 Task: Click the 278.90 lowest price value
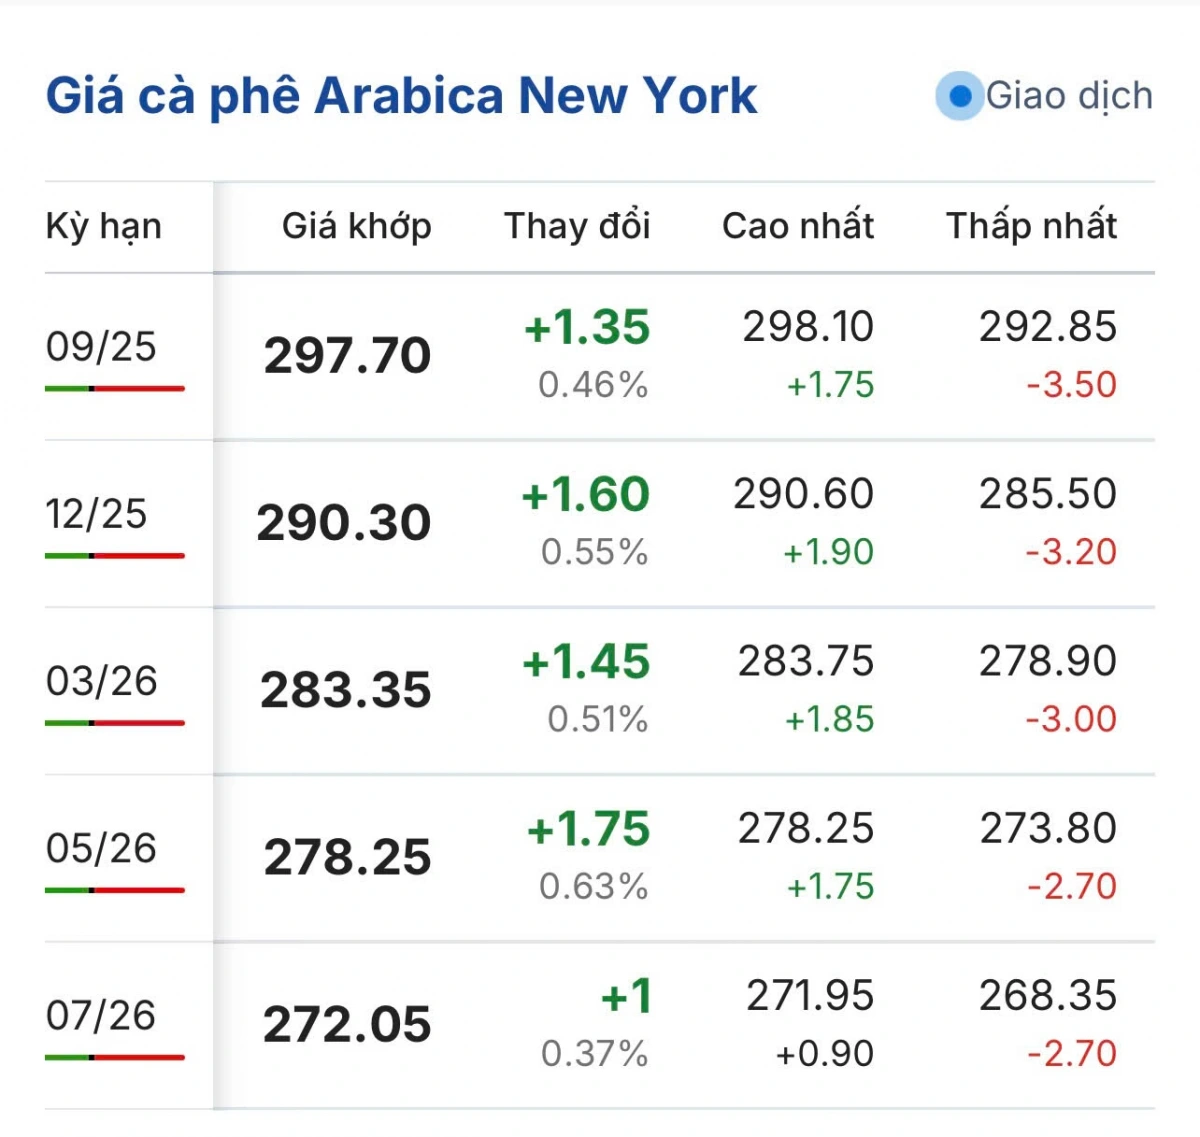(x=1048, y=661)
